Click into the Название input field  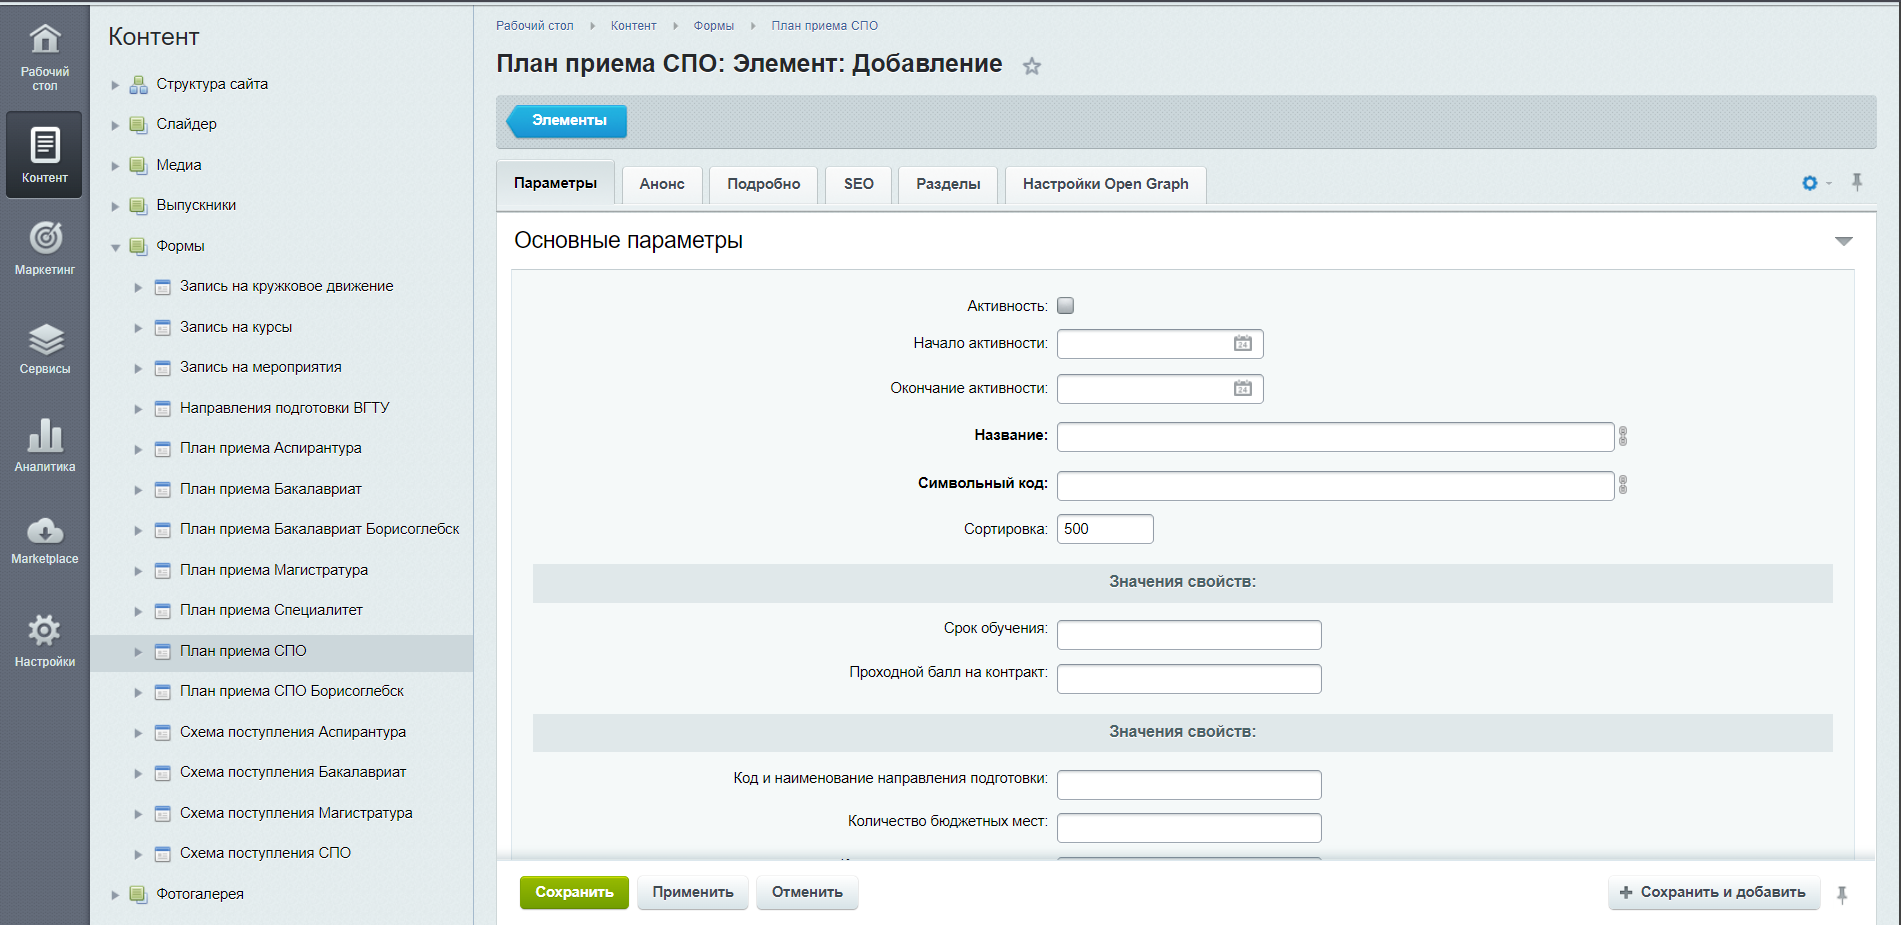[1334, 437]
